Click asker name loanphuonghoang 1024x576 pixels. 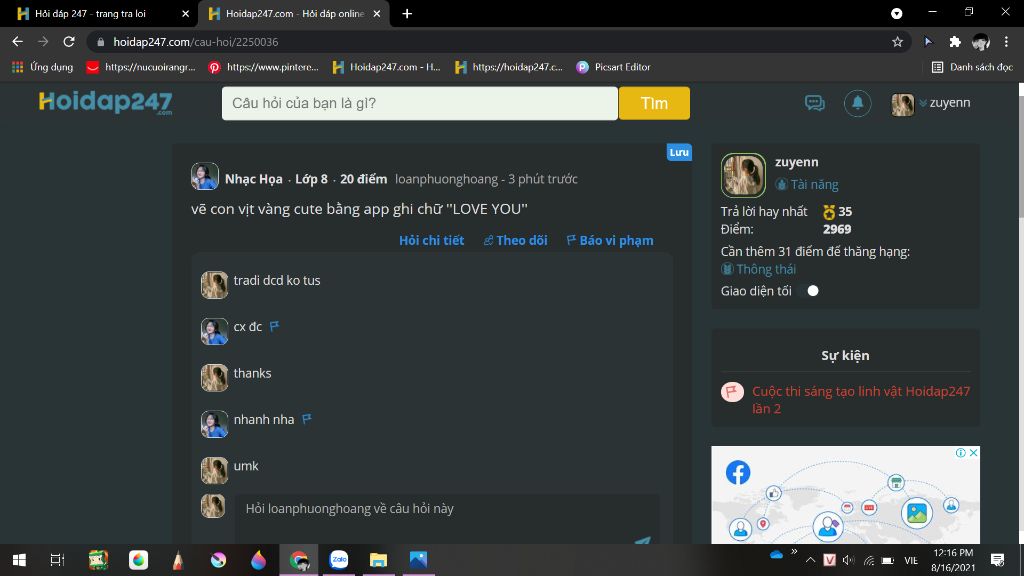[x=446, y=179]
